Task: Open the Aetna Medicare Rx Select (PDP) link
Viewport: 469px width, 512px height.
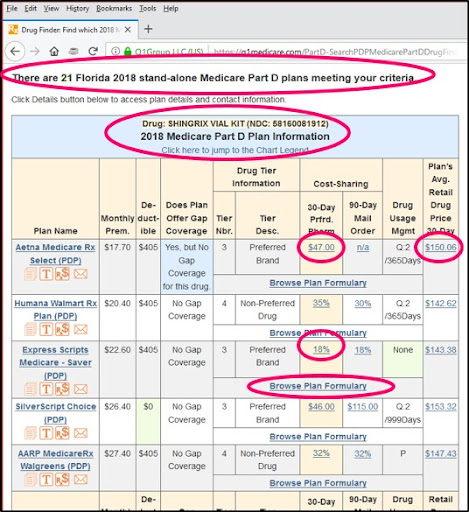Action: click(55, 254)
